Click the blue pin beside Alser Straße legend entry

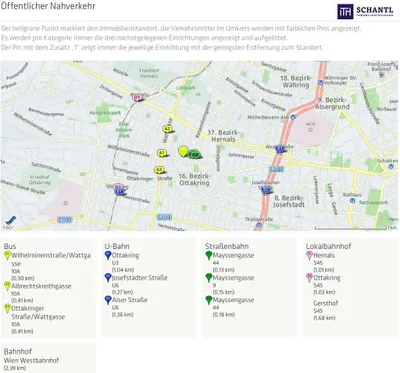coord(108,300)
